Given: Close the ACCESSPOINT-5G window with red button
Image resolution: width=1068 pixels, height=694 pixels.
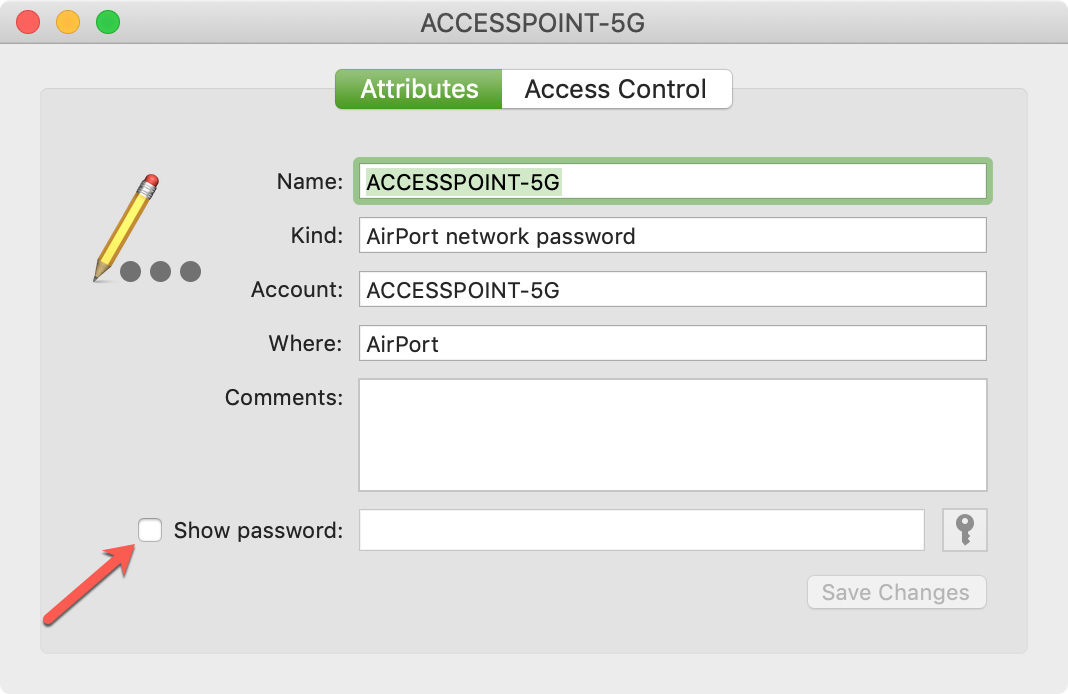Looking at the screenshot, I should coord(28,22).
